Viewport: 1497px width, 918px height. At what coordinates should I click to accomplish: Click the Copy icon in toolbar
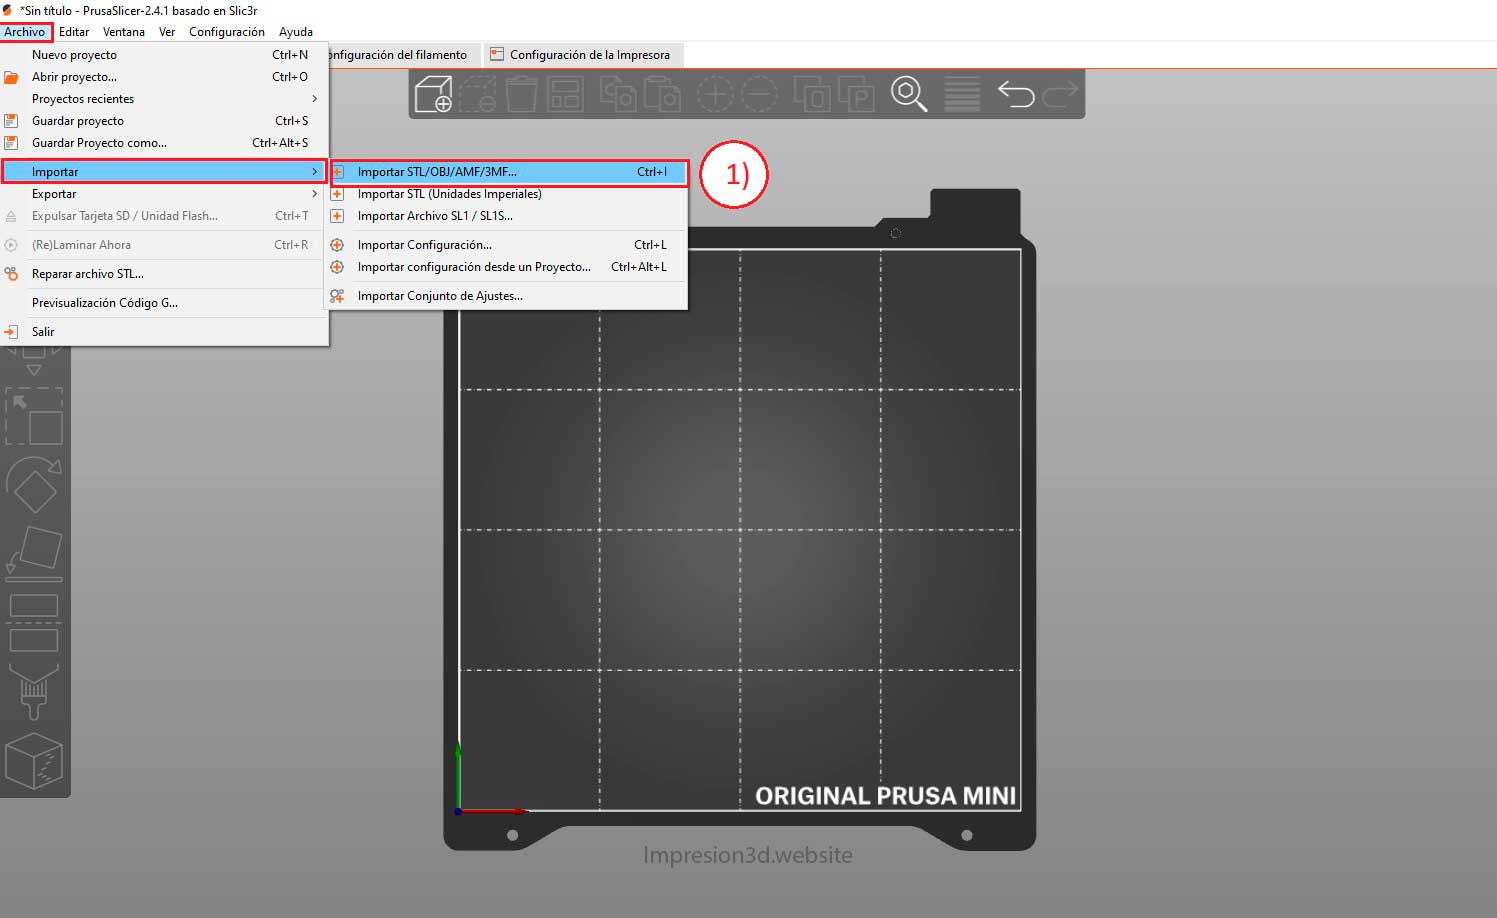click(x=618, y=94)
